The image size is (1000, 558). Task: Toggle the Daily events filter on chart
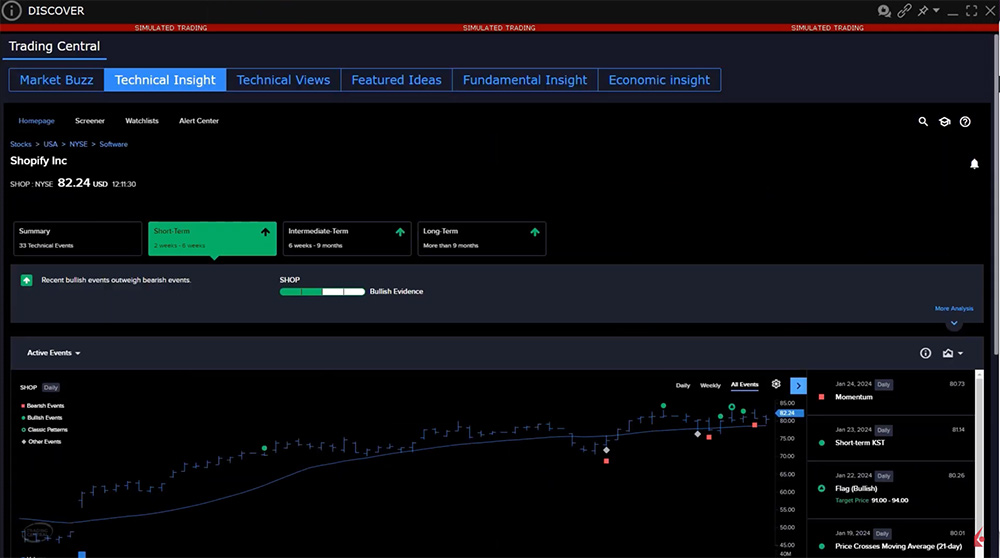point(682,386)
